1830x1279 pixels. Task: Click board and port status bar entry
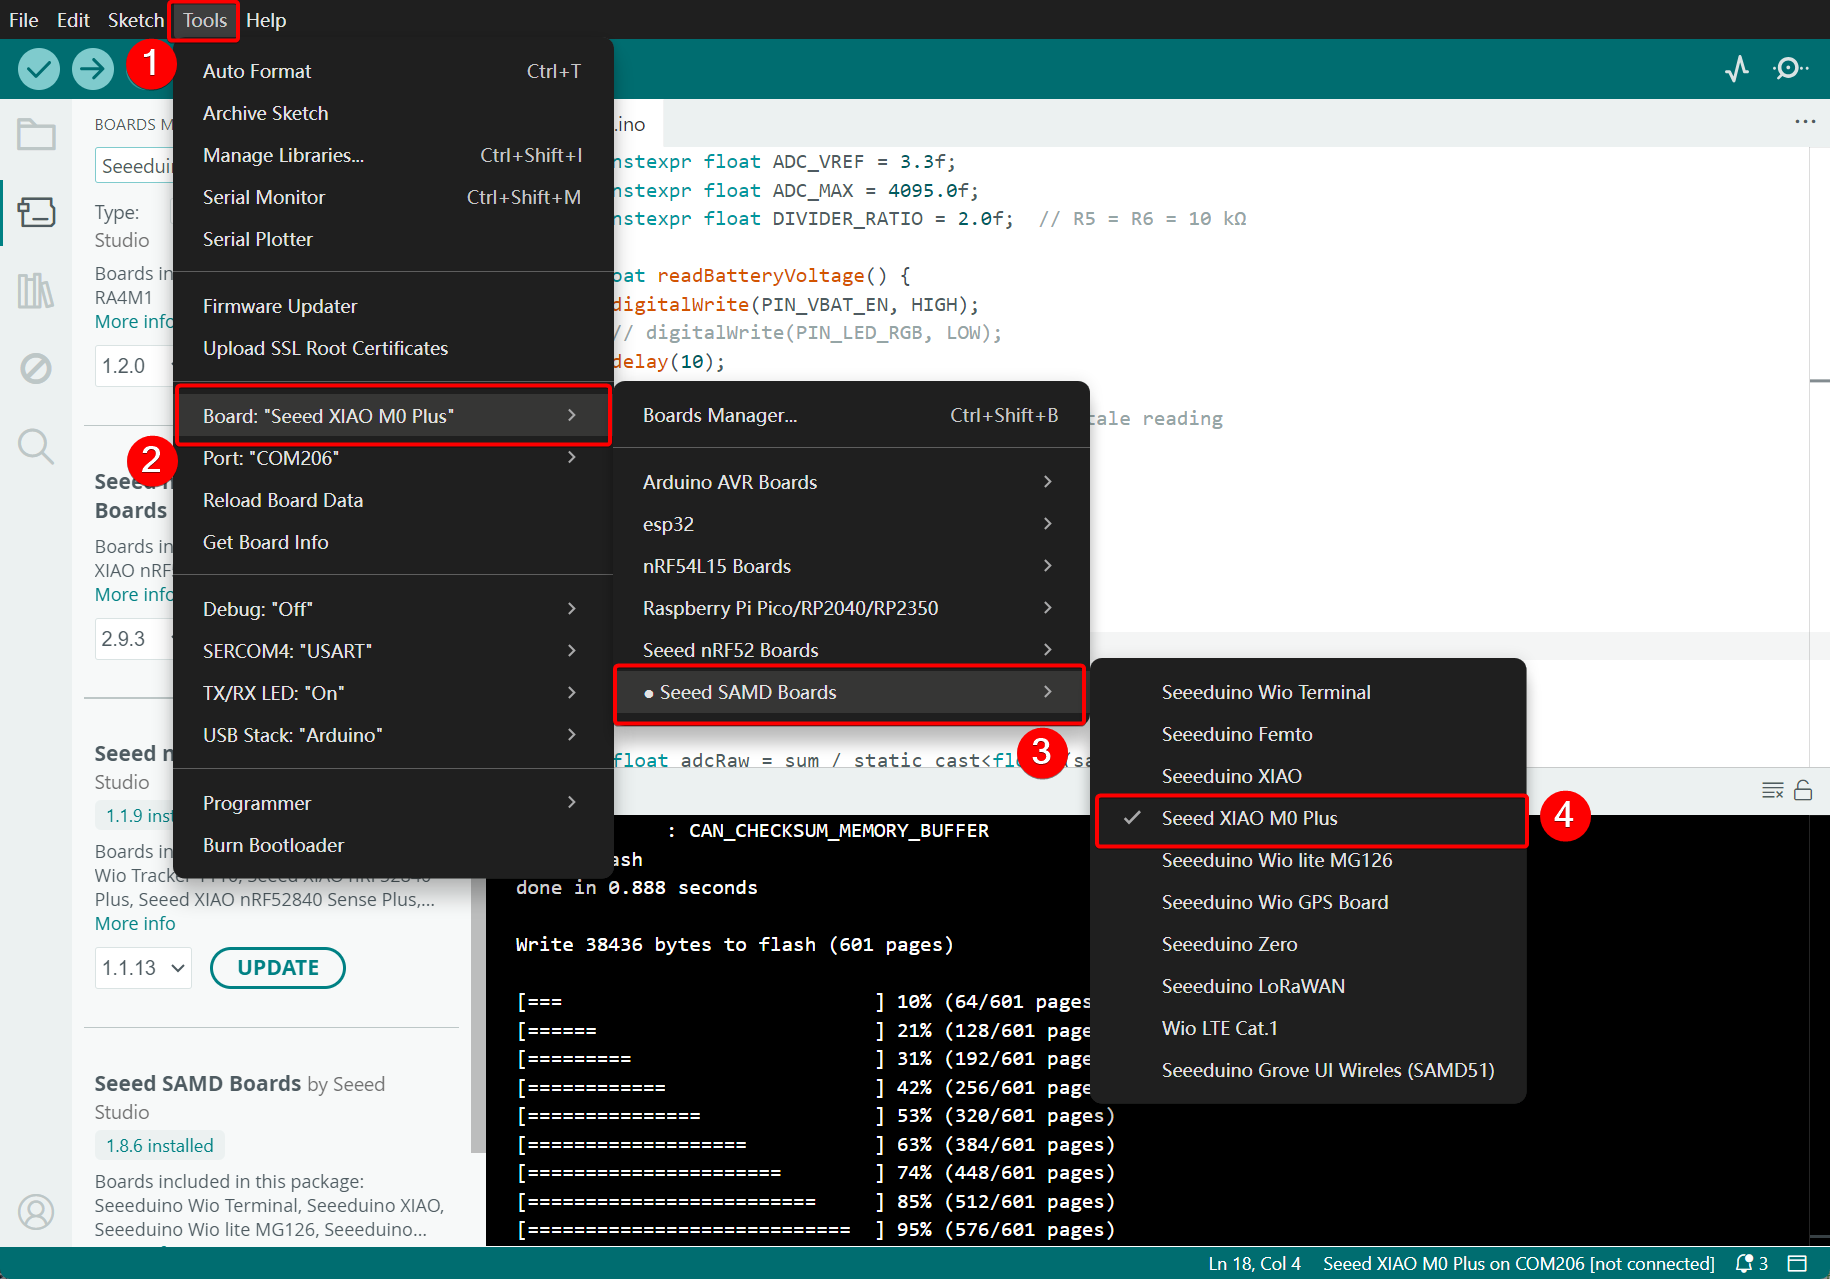coord(1518,1263)
